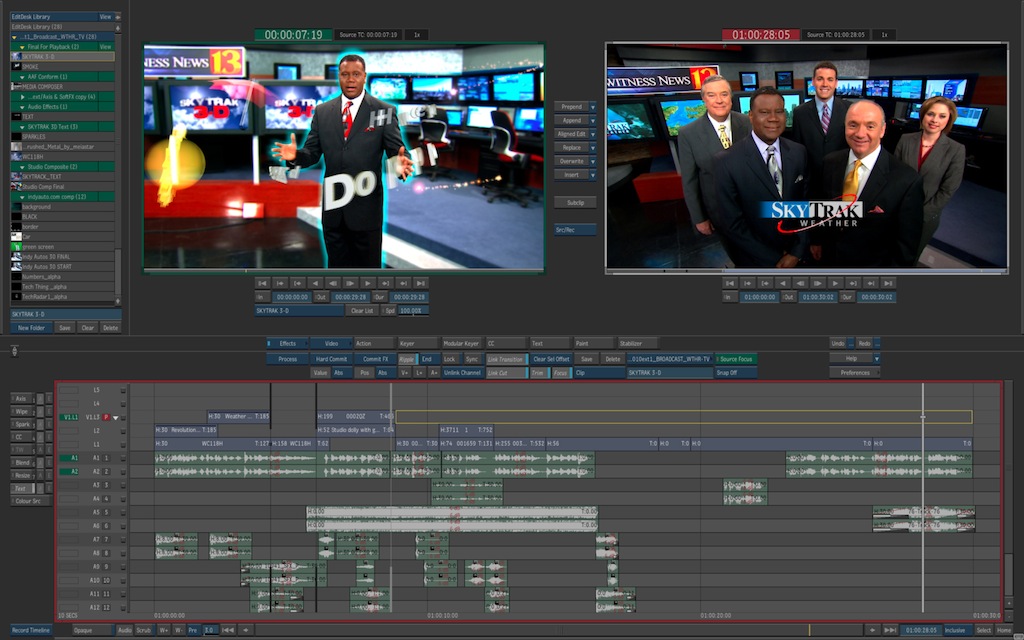Go to start in record player
1024x640 pixels.
730,283
